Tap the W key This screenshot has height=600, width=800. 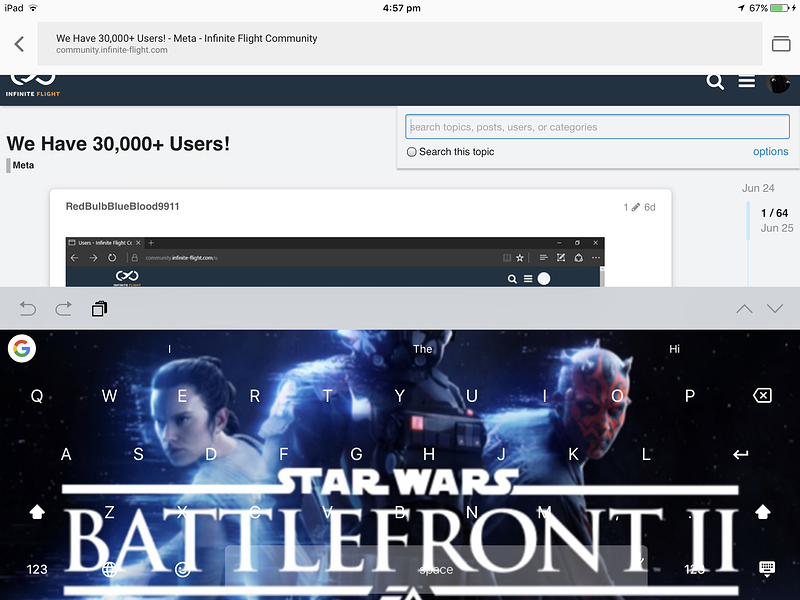click(x=109, y=395)
